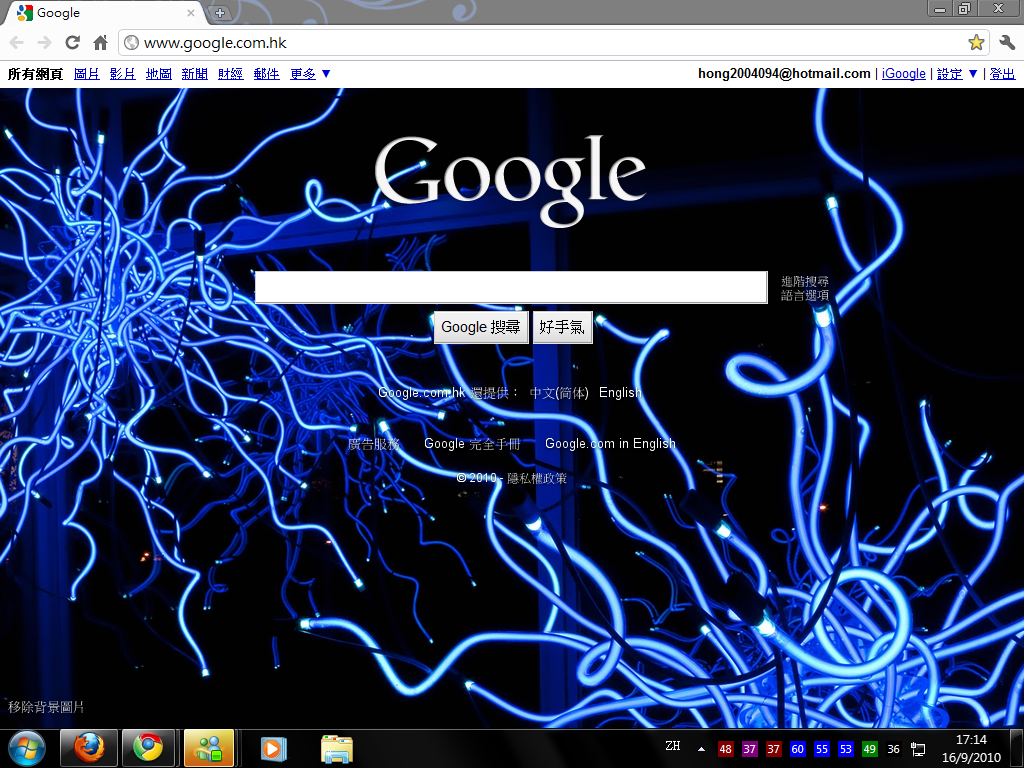Close the Google tab
The image size is (1024, 768).
click(191, 12)
